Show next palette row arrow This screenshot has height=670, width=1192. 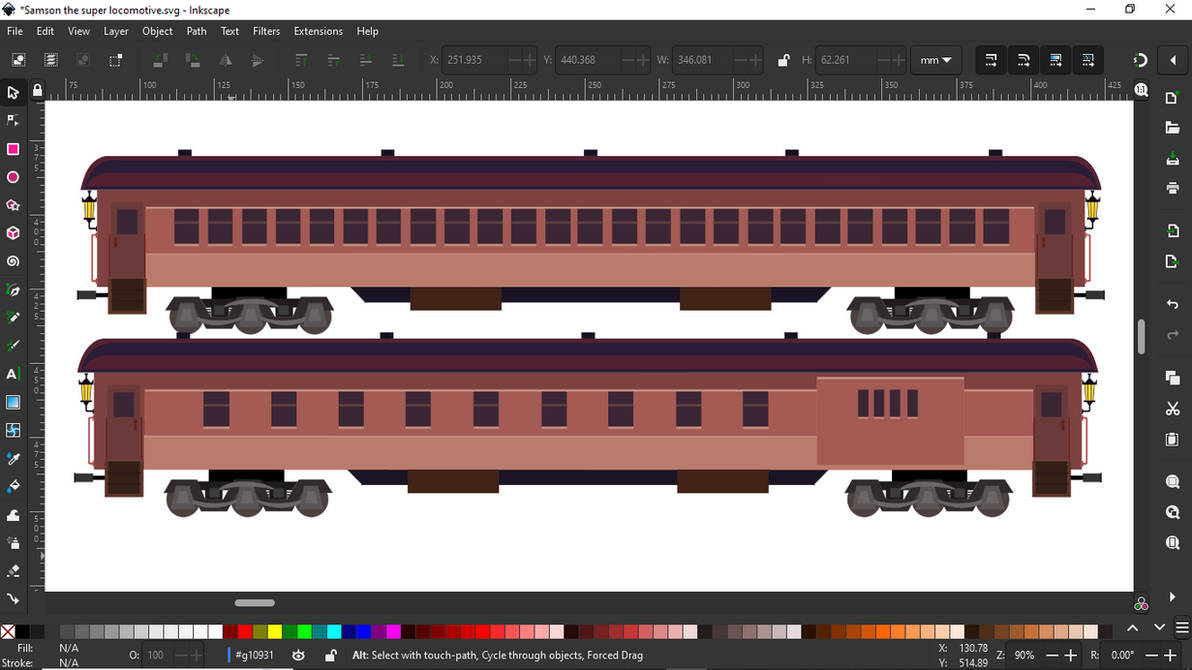pos(1159,628)
